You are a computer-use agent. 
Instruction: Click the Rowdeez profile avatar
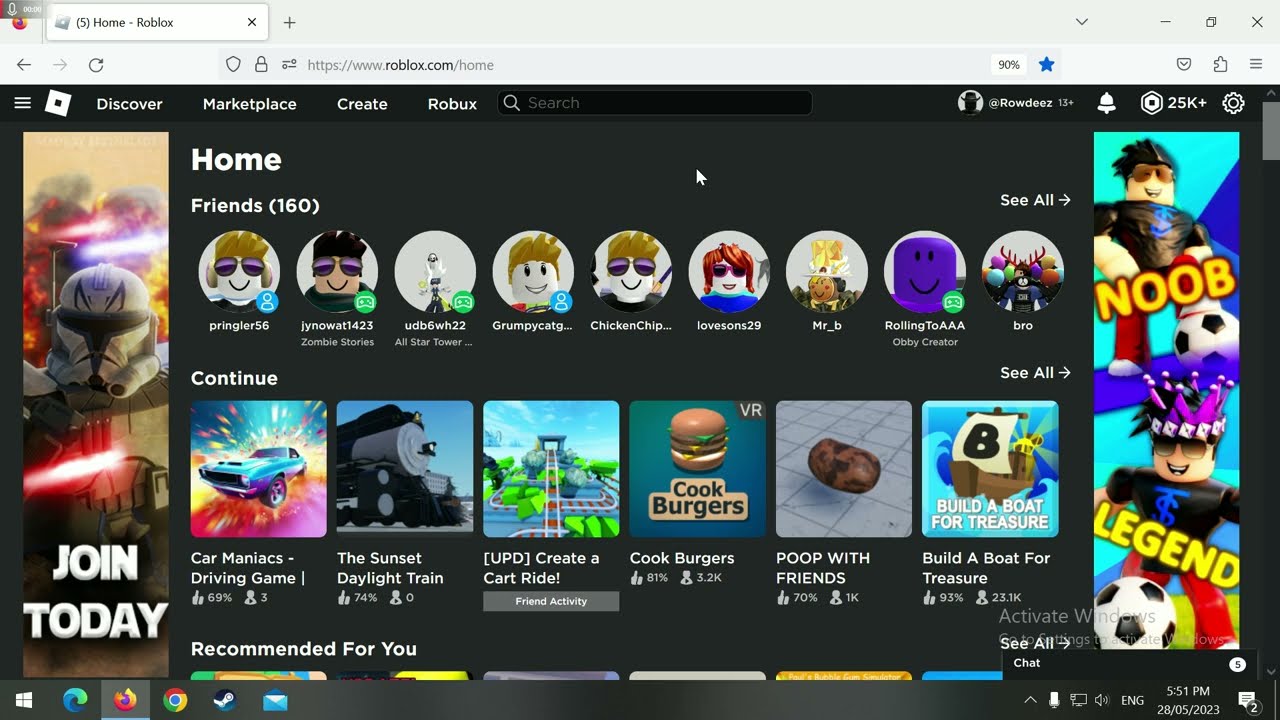coord(970,103)
